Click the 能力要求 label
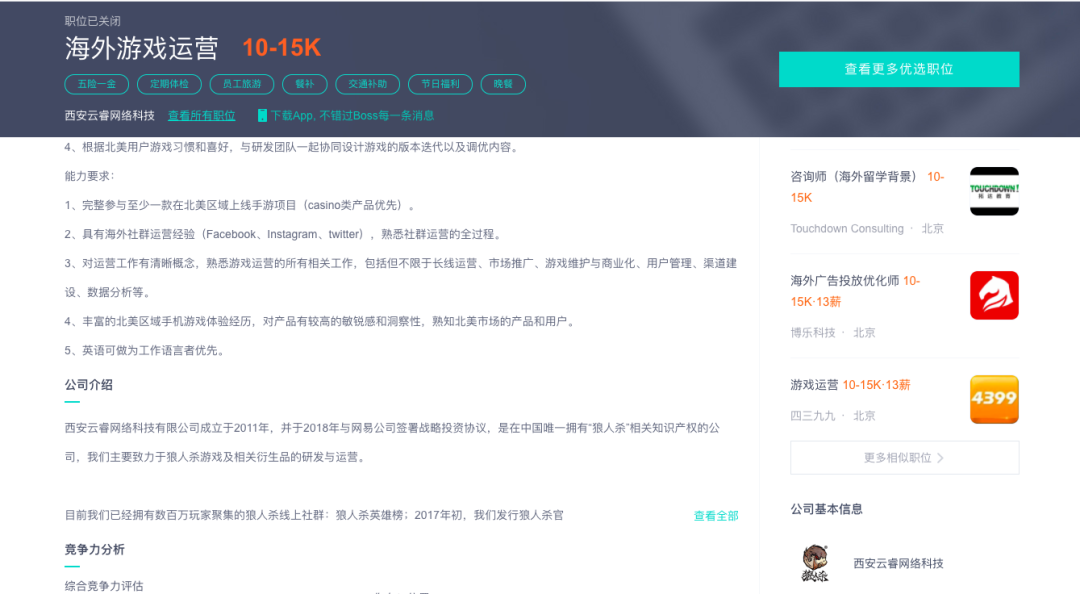1080x594 pixels. 90,176
